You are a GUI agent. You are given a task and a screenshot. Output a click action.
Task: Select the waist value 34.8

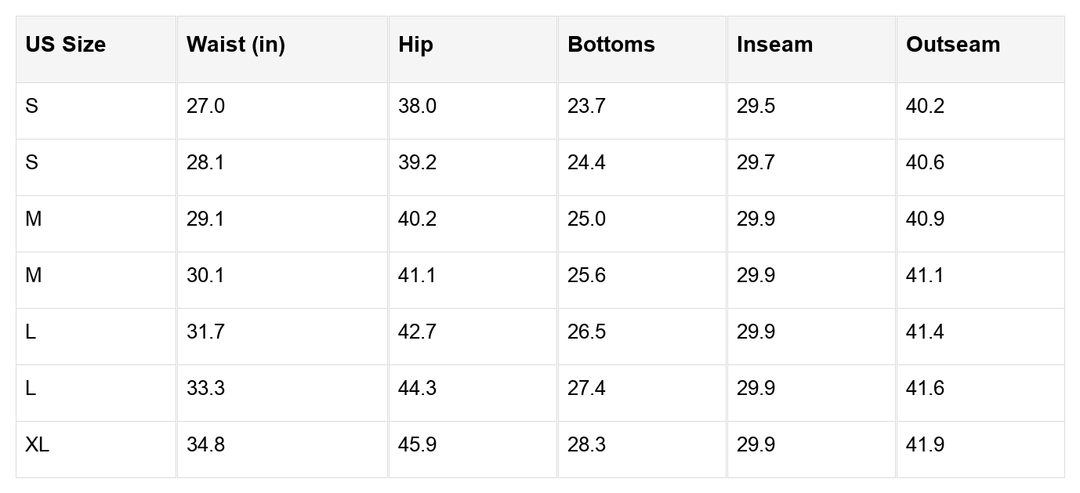pyautogui.click(x=205, y=445)
